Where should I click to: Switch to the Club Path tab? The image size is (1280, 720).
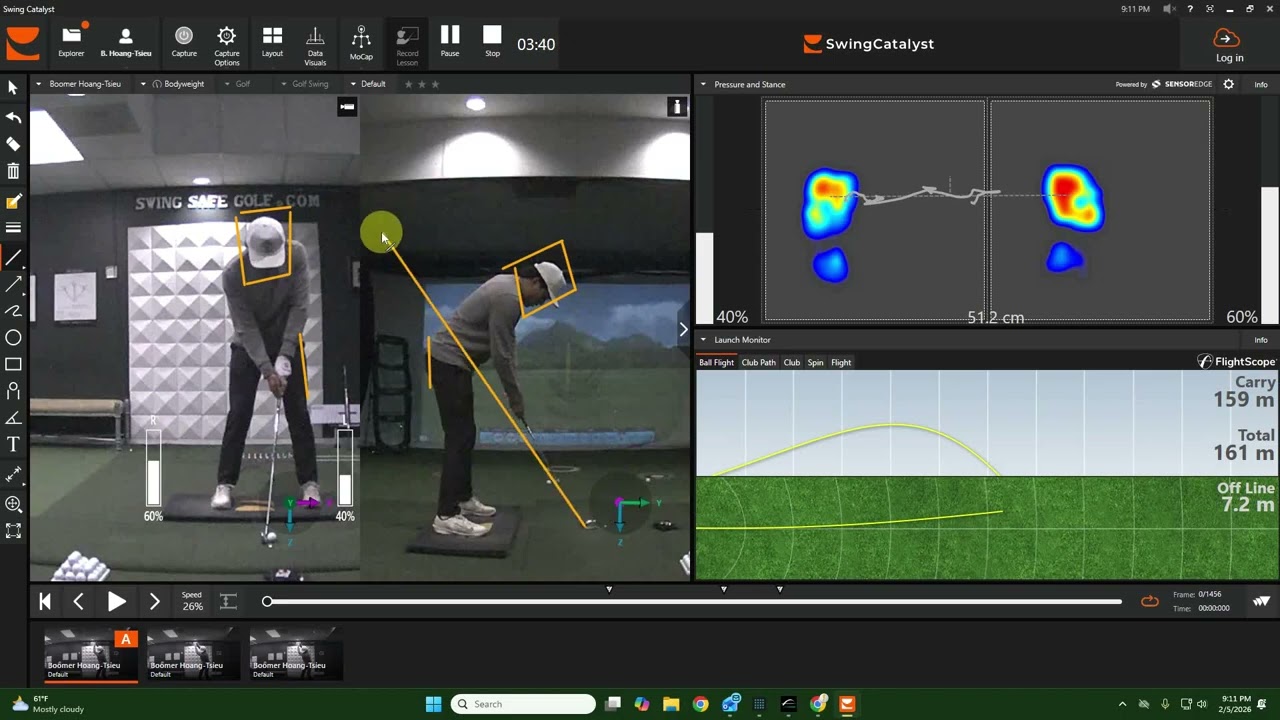758,362
